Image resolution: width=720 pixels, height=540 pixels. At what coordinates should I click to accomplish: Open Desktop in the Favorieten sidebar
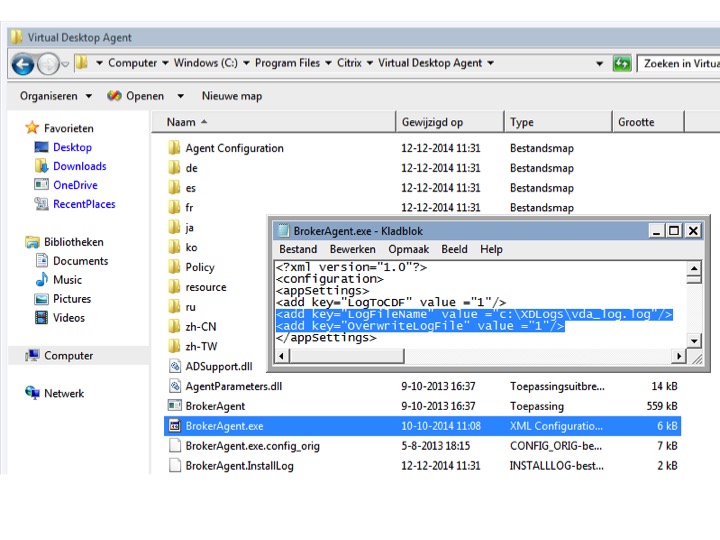click(73, 147)
